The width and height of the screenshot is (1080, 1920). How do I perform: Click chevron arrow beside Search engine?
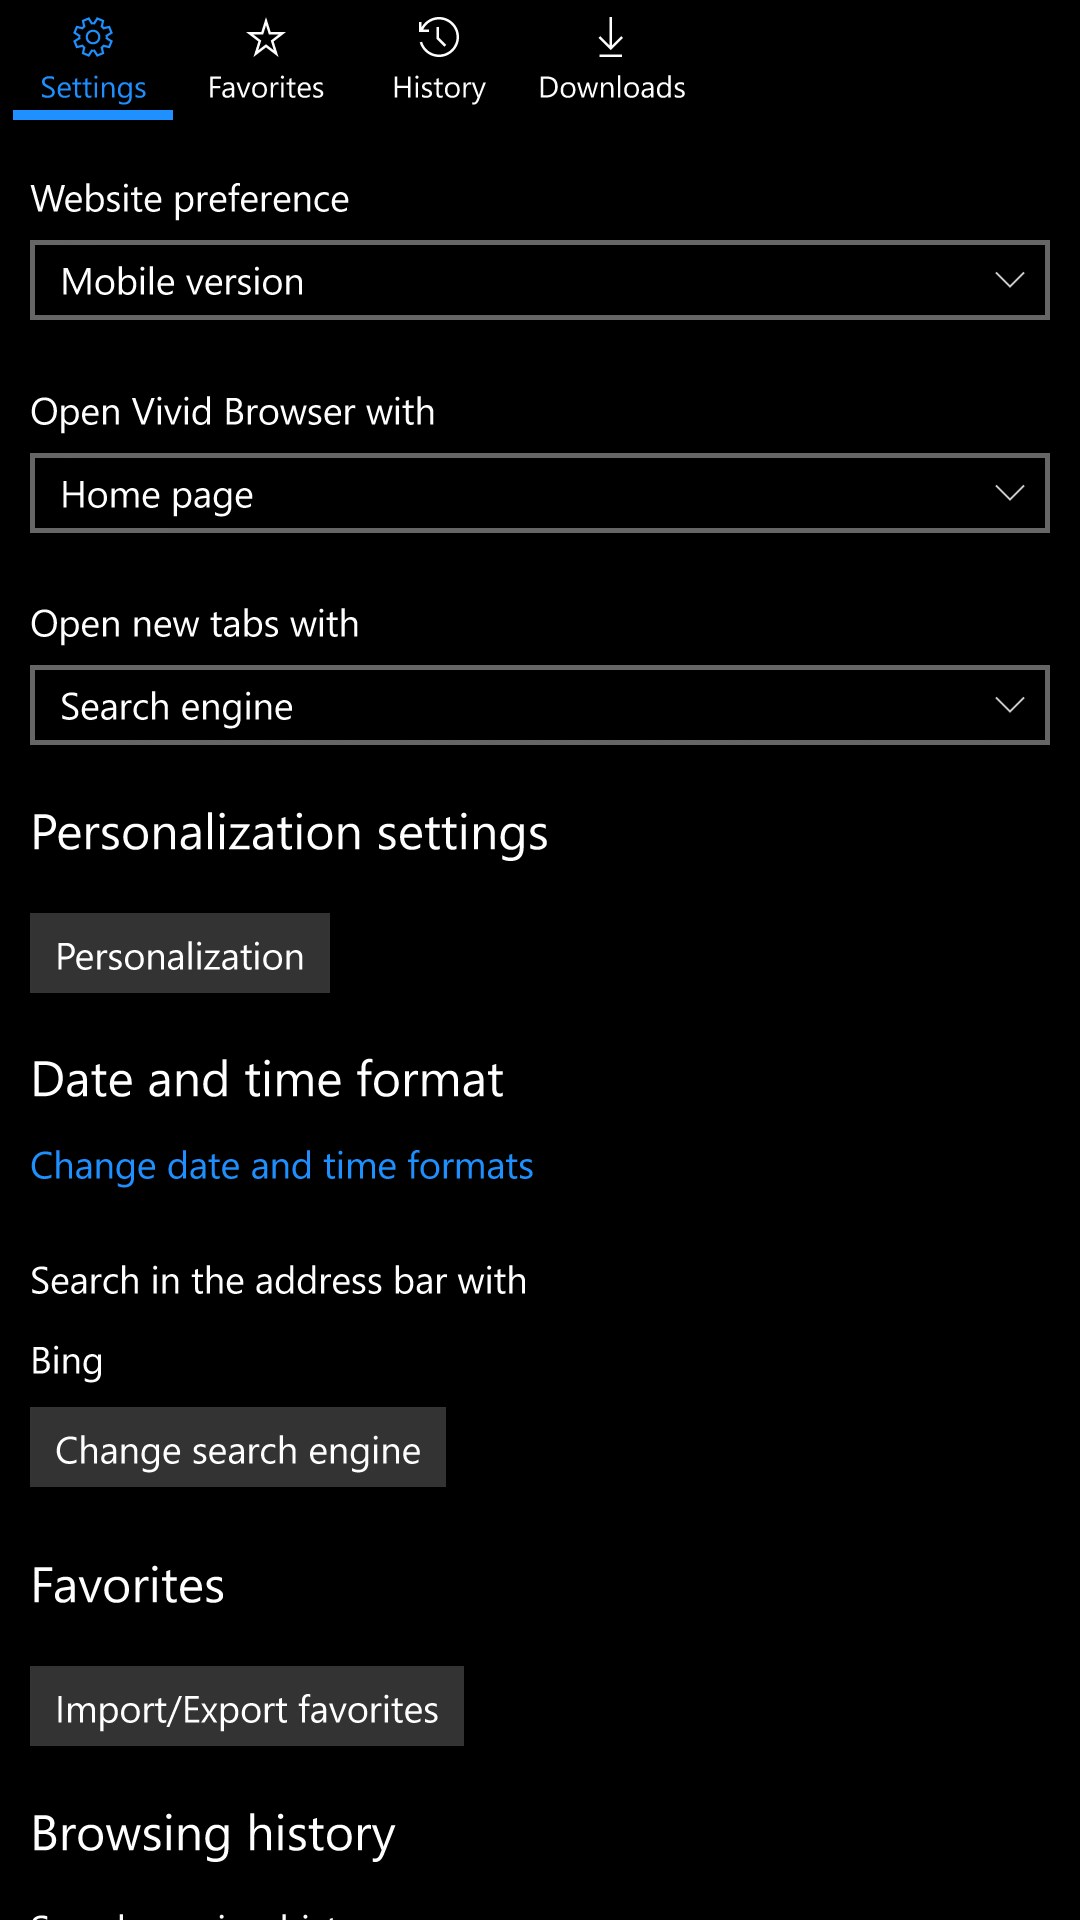tap(1010, 705)
